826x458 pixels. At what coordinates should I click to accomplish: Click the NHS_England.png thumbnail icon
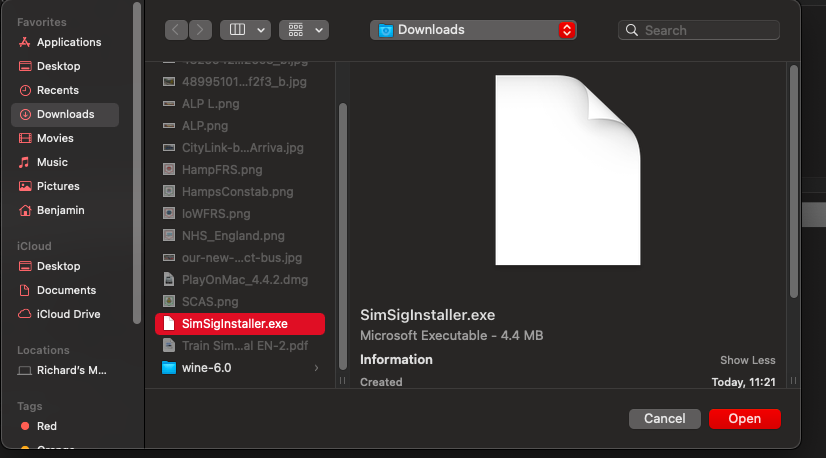pyautogui.click(x=169, y=236)
